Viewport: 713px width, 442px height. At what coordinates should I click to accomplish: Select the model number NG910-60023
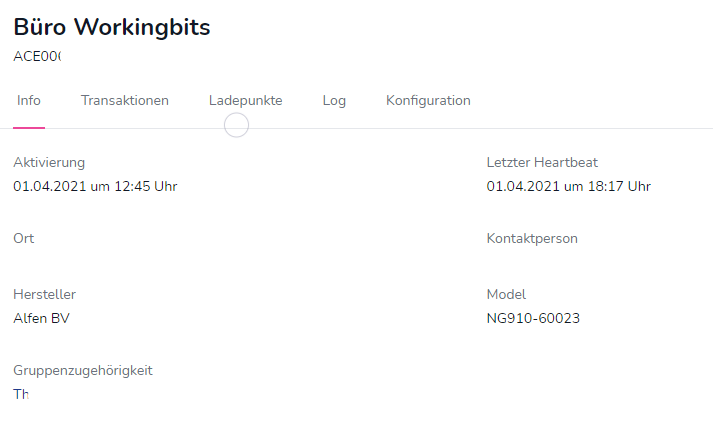[x=533, y=319]
